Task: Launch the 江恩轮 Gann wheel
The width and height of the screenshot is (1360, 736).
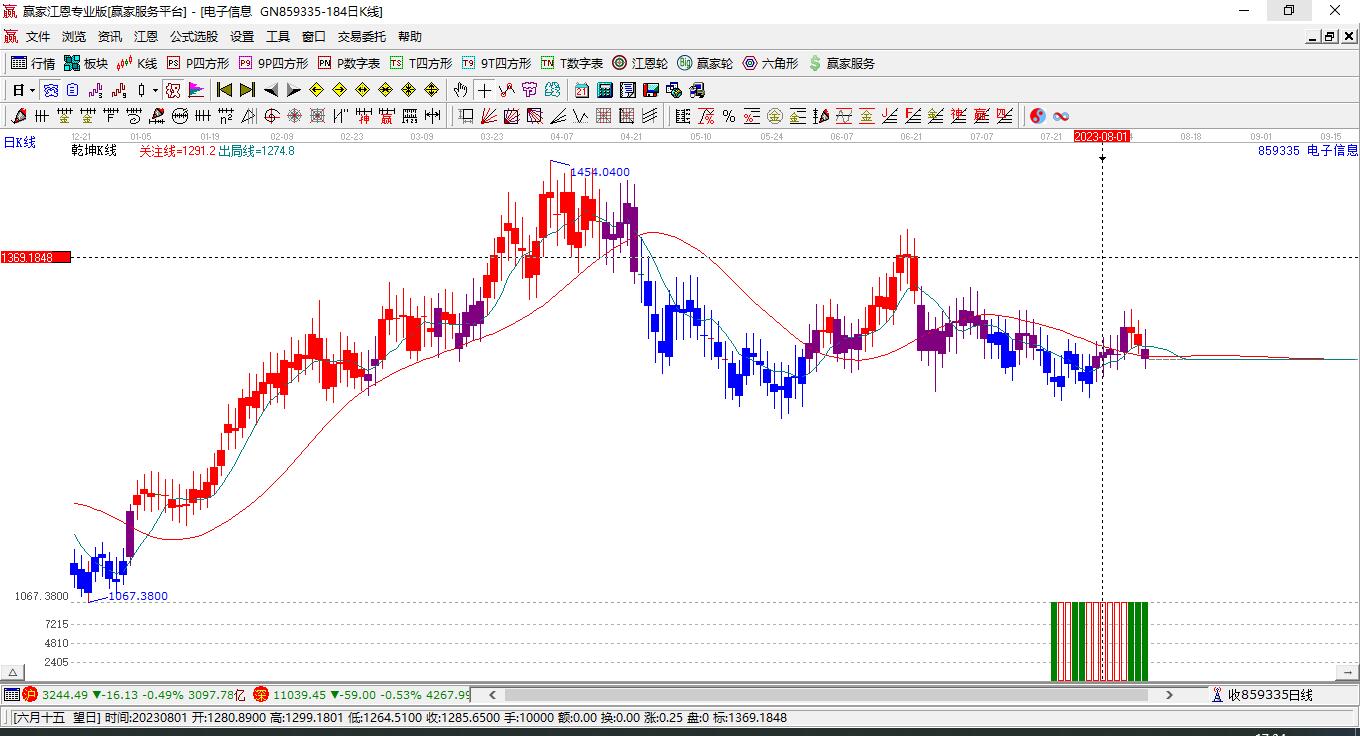Action: coord(640,63)
